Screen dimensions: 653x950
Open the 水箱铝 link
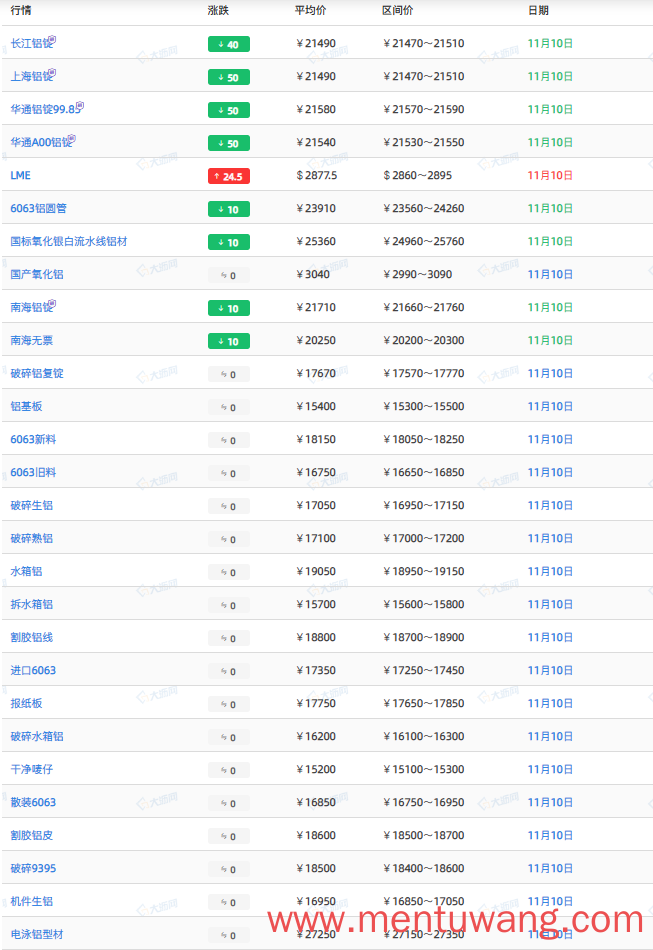pos(26,571)
